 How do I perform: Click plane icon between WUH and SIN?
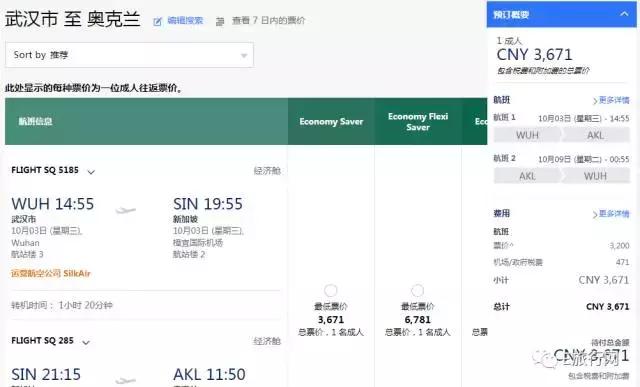click(x=125, y=210)
